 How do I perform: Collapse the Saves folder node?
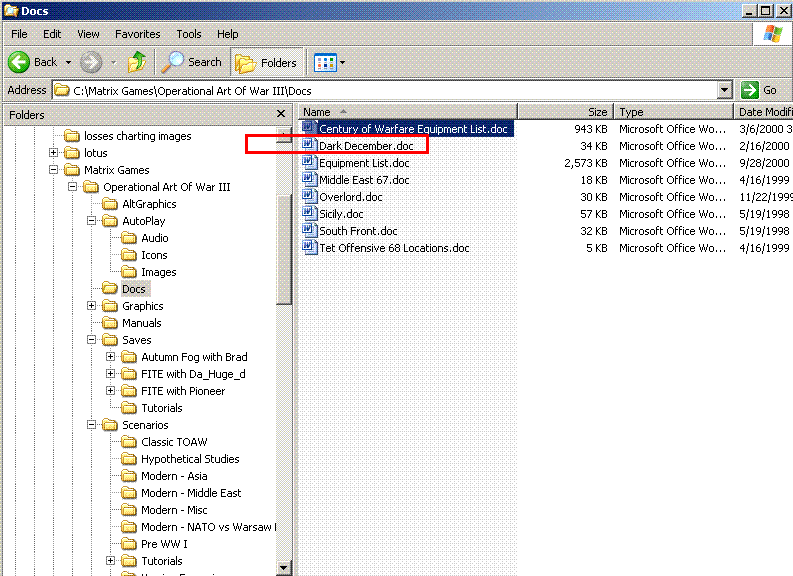pyautogui.click(x=92, y=339)
